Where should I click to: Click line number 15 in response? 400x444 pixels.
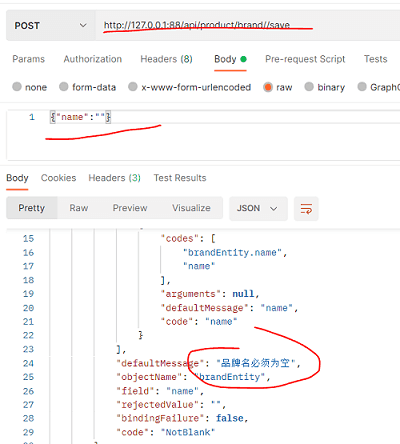click(x=28, y=239)
